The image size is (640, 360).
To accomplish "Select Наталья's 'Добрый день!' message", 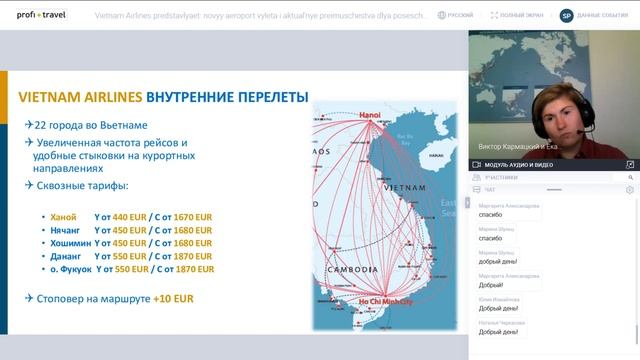I will 498,332.
